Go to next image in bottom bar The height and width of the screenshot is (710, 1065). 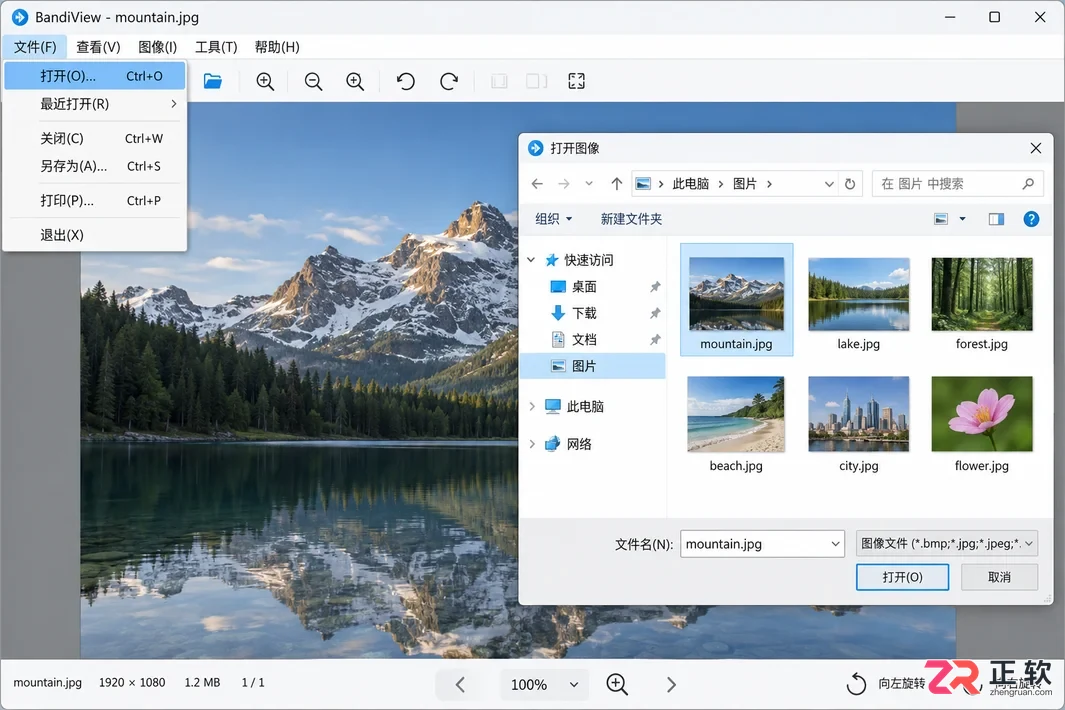coord(671,684)
